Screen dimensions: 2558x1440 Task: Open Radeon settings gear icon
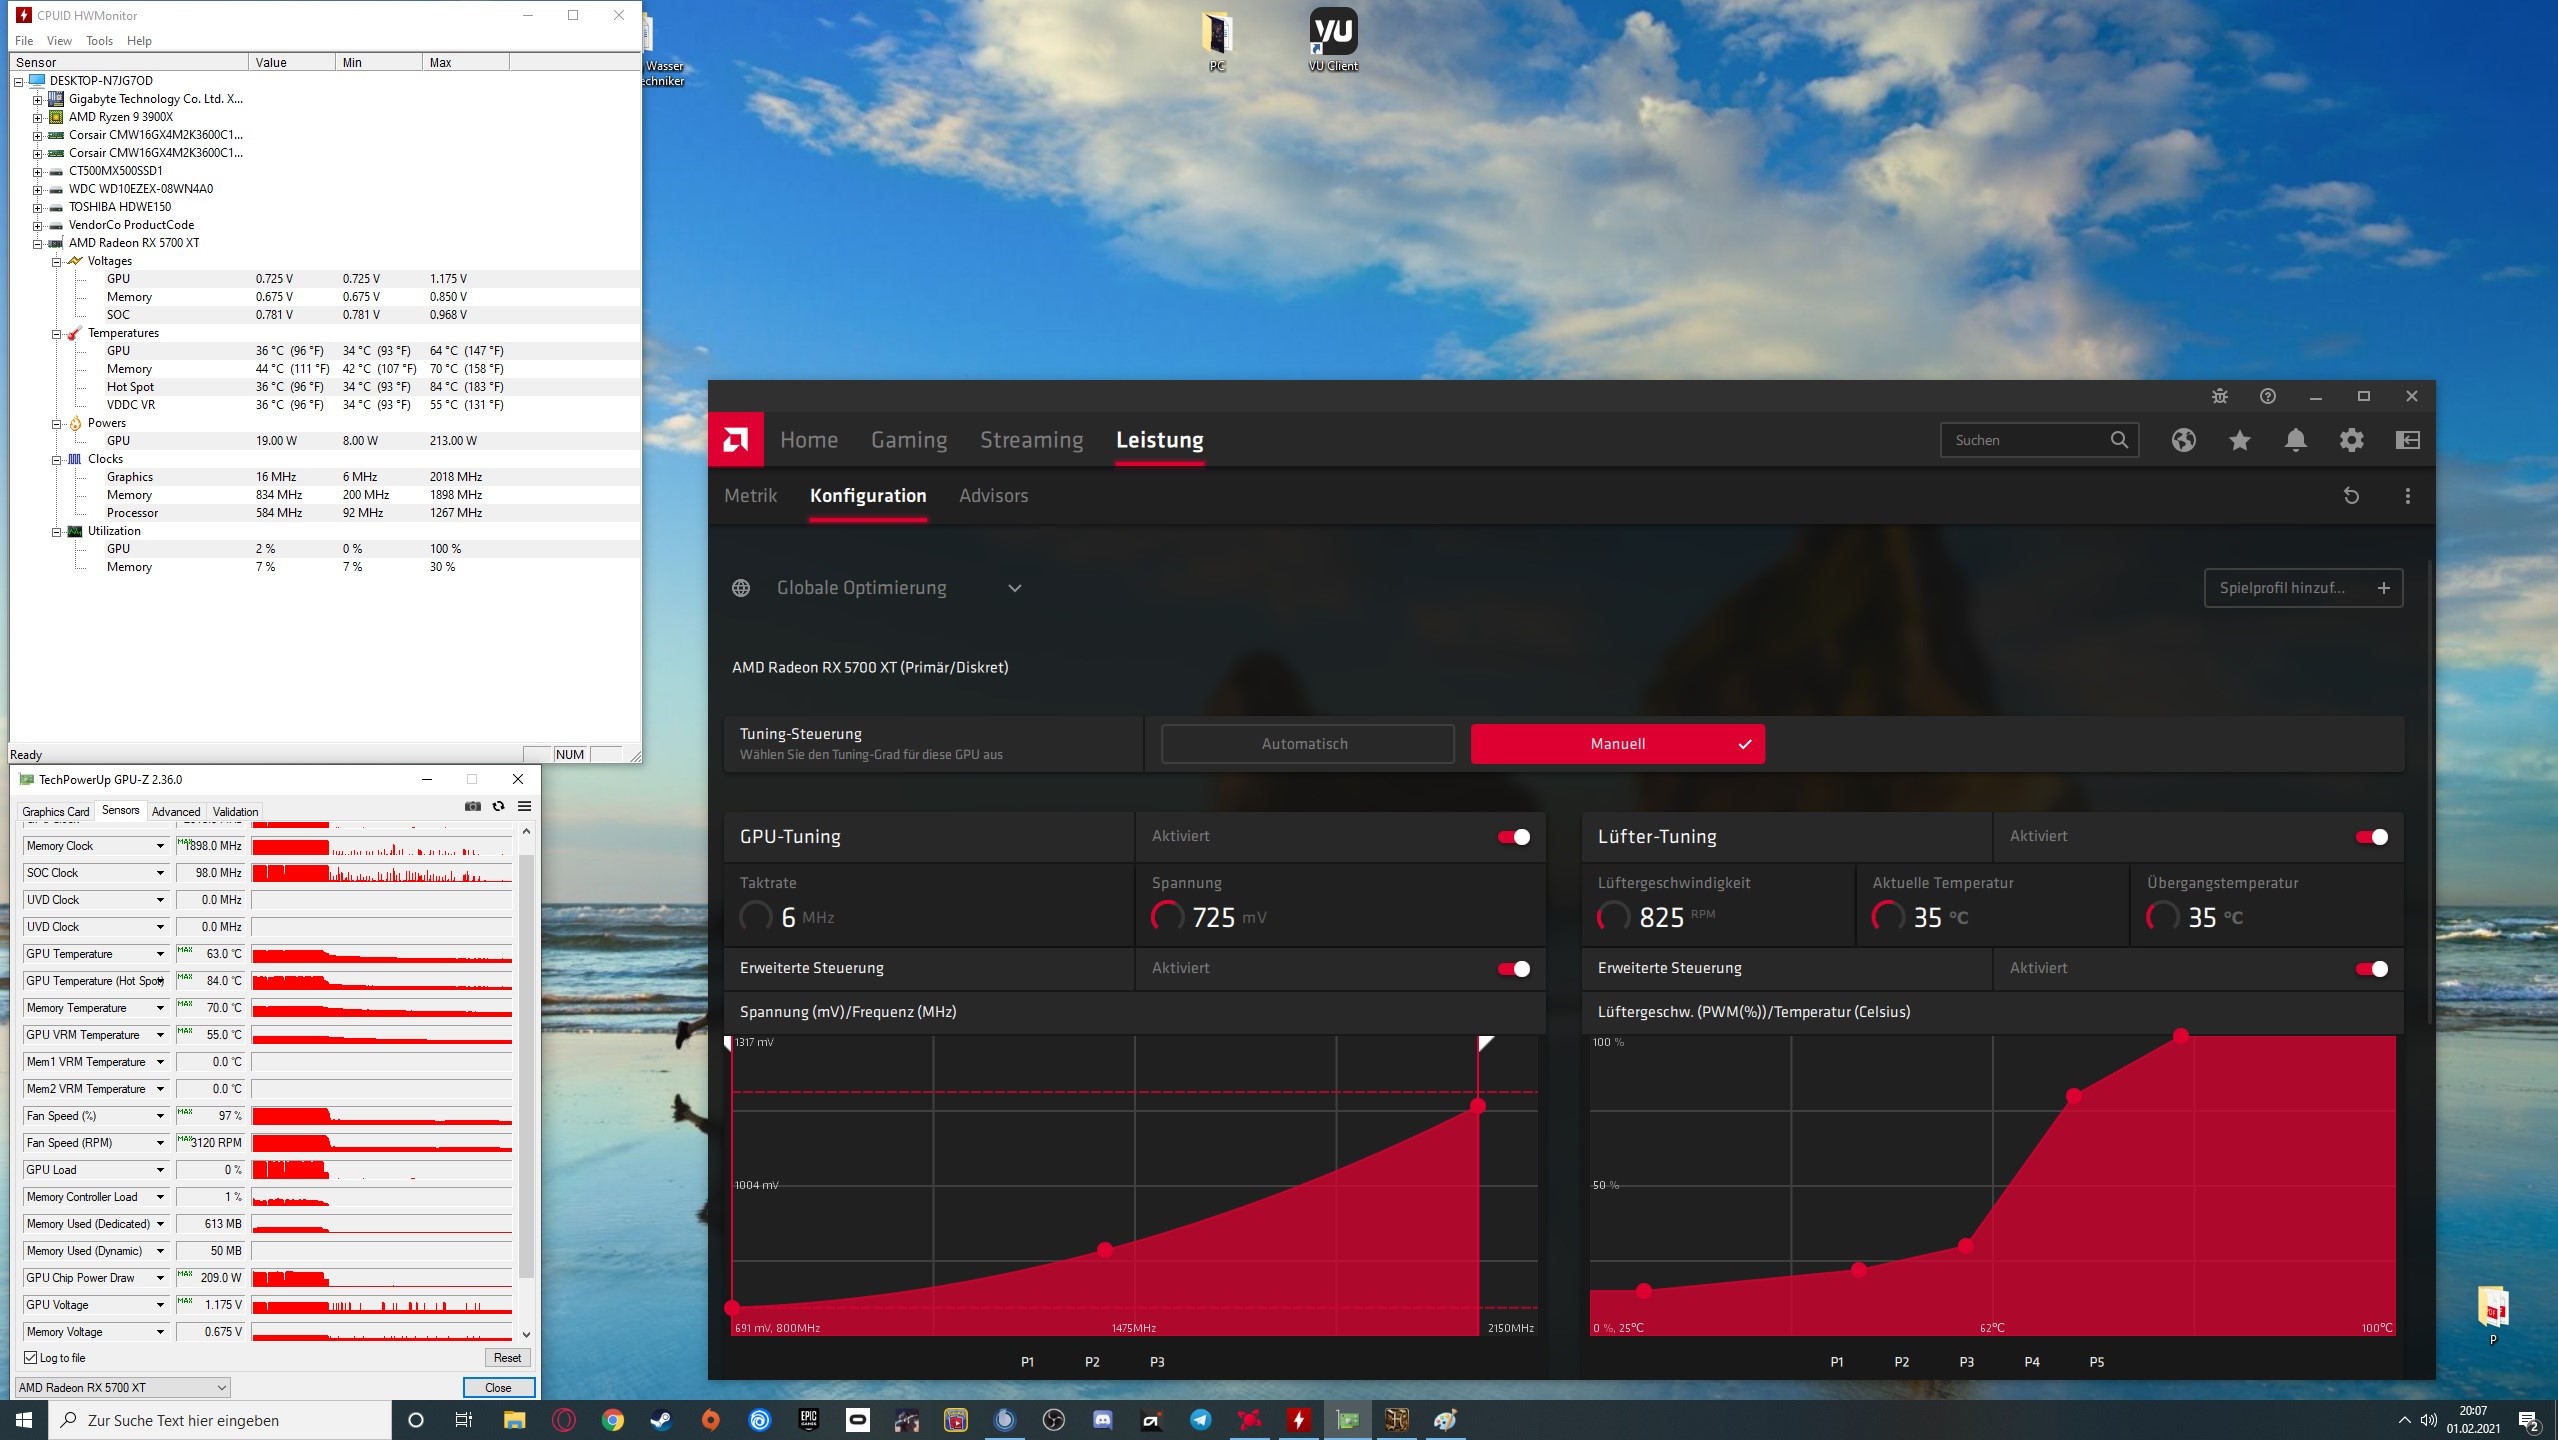coord(2351,440)
